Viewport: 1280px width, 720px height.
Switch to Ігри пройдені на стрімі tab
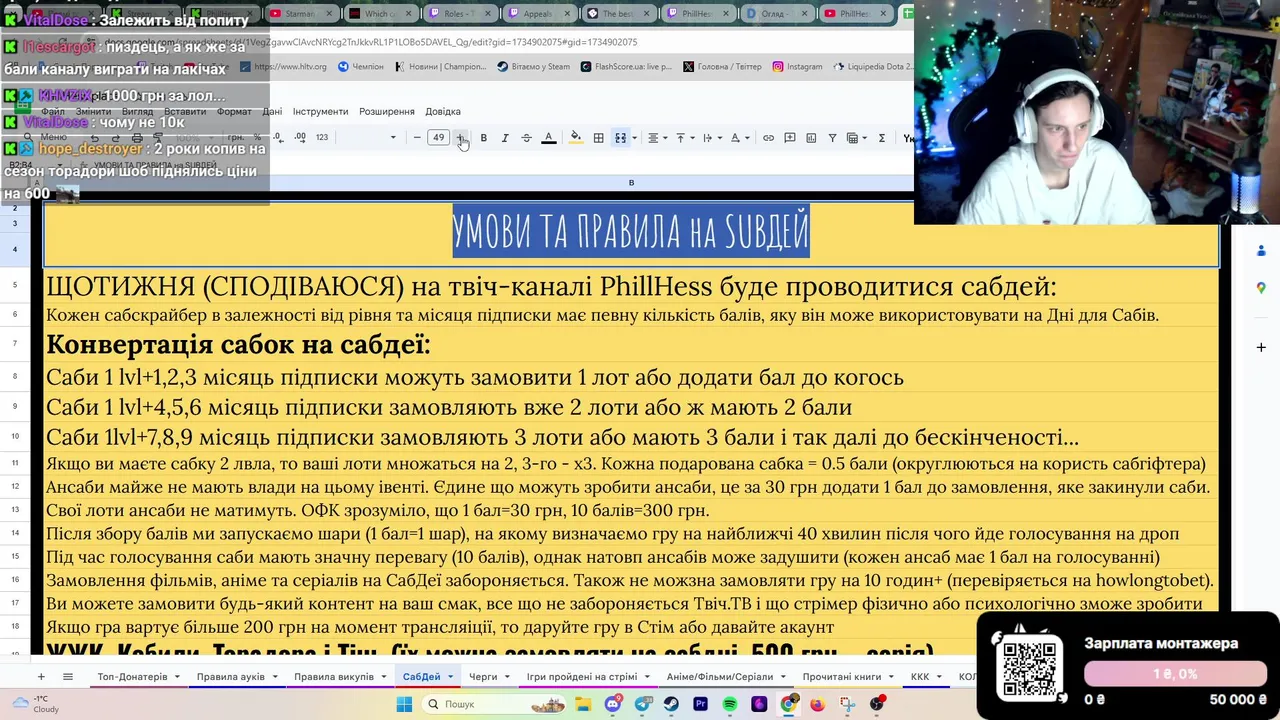click(x=581, y=677)
